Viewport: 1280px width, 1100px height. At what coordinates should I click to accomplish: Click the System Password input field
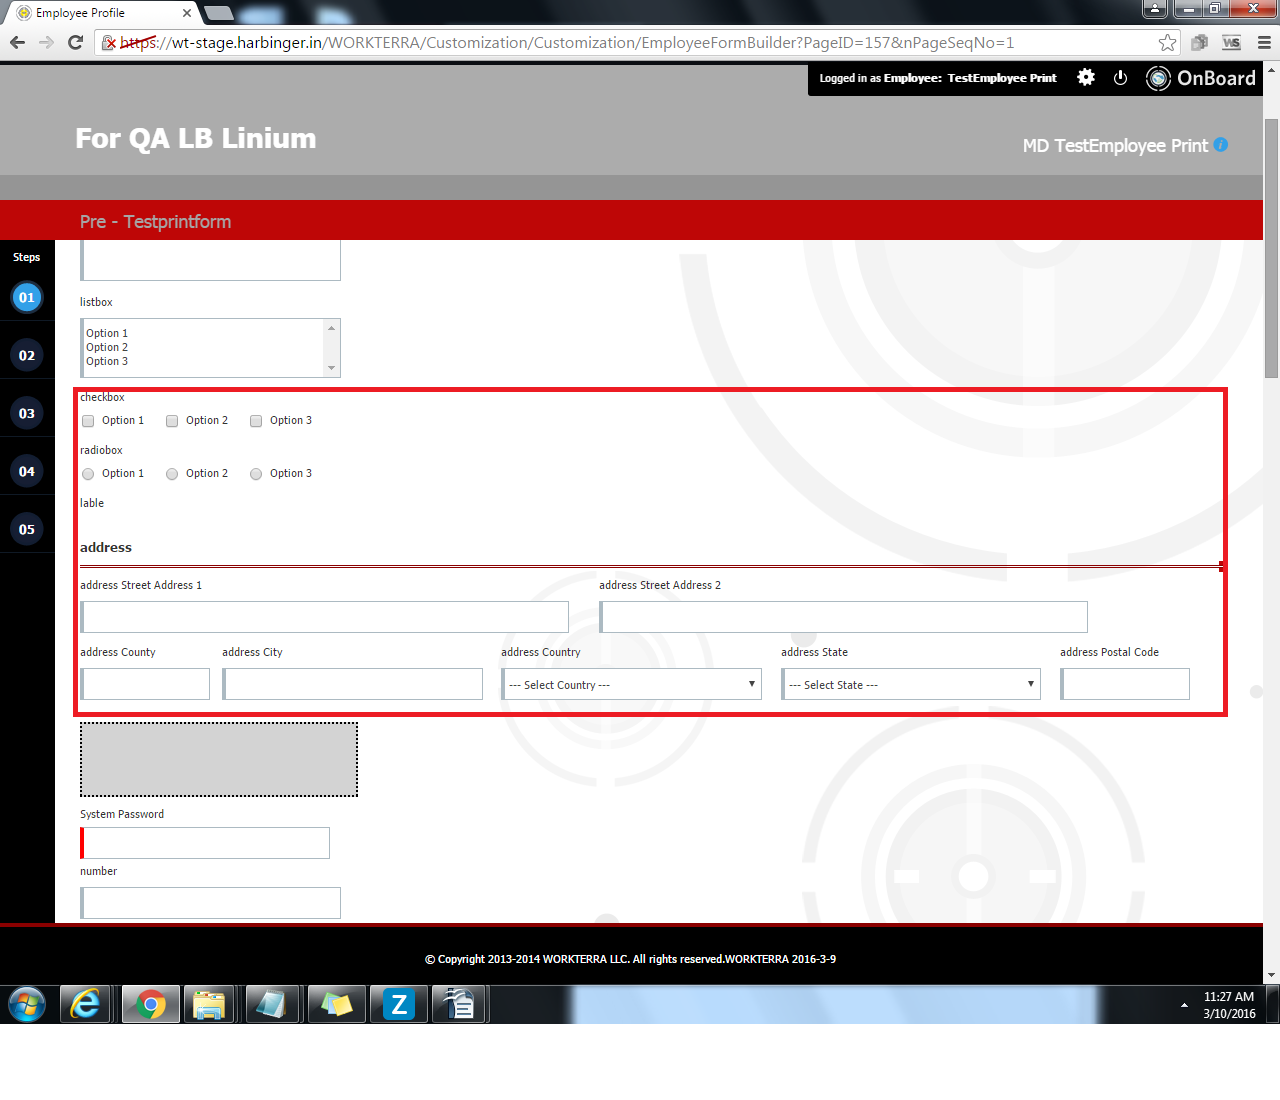[206, 843]
